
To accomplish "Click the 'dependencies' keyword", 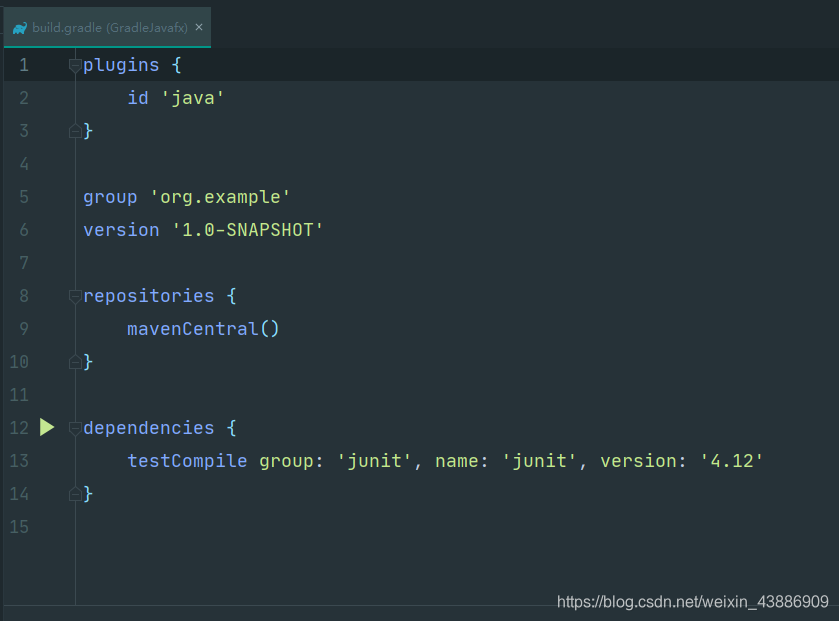I will click(x=149, y=428).
